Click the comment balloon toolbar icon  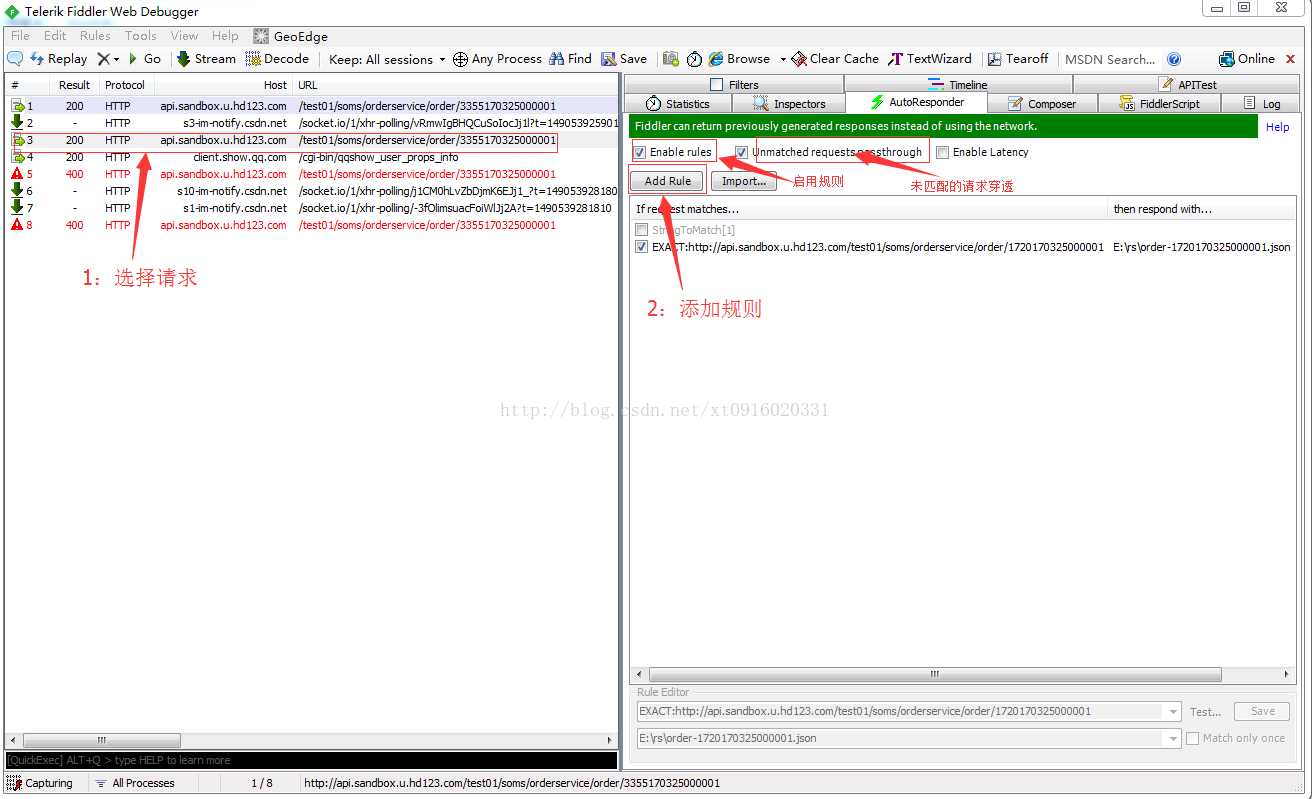(x=15, y=59)
